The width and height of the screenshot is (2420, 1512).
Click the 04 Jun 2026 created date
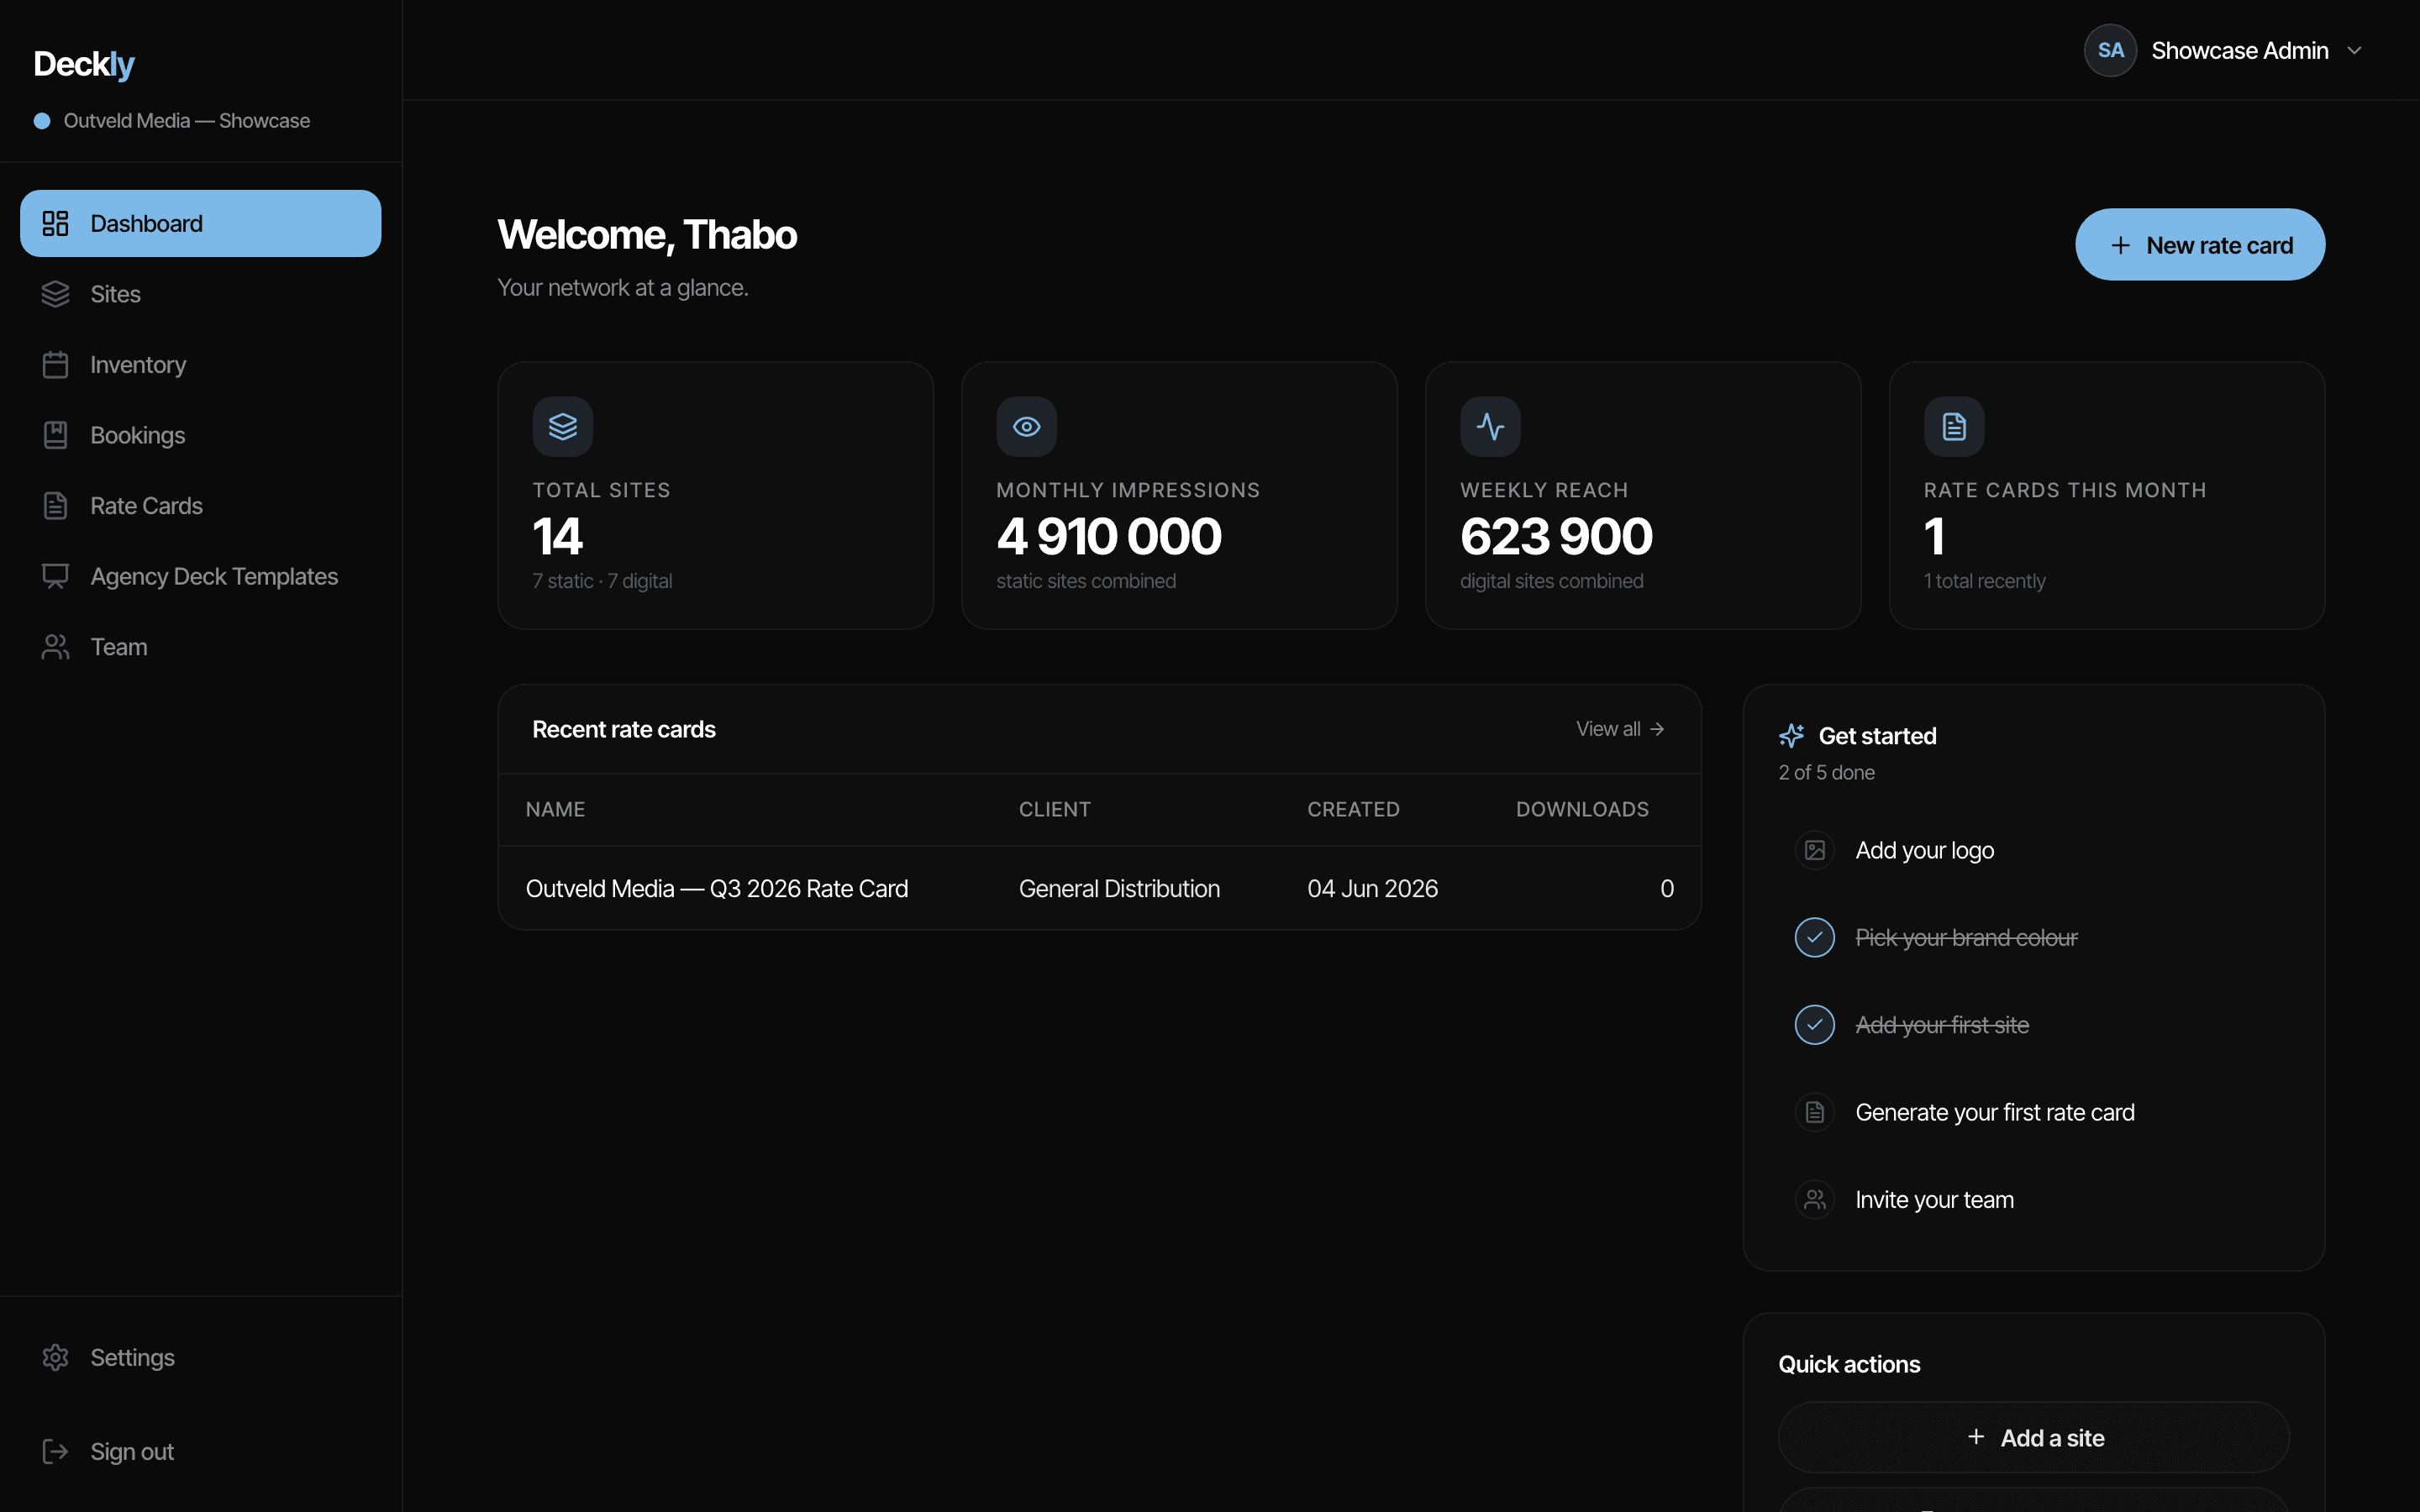coord(1372,888)
